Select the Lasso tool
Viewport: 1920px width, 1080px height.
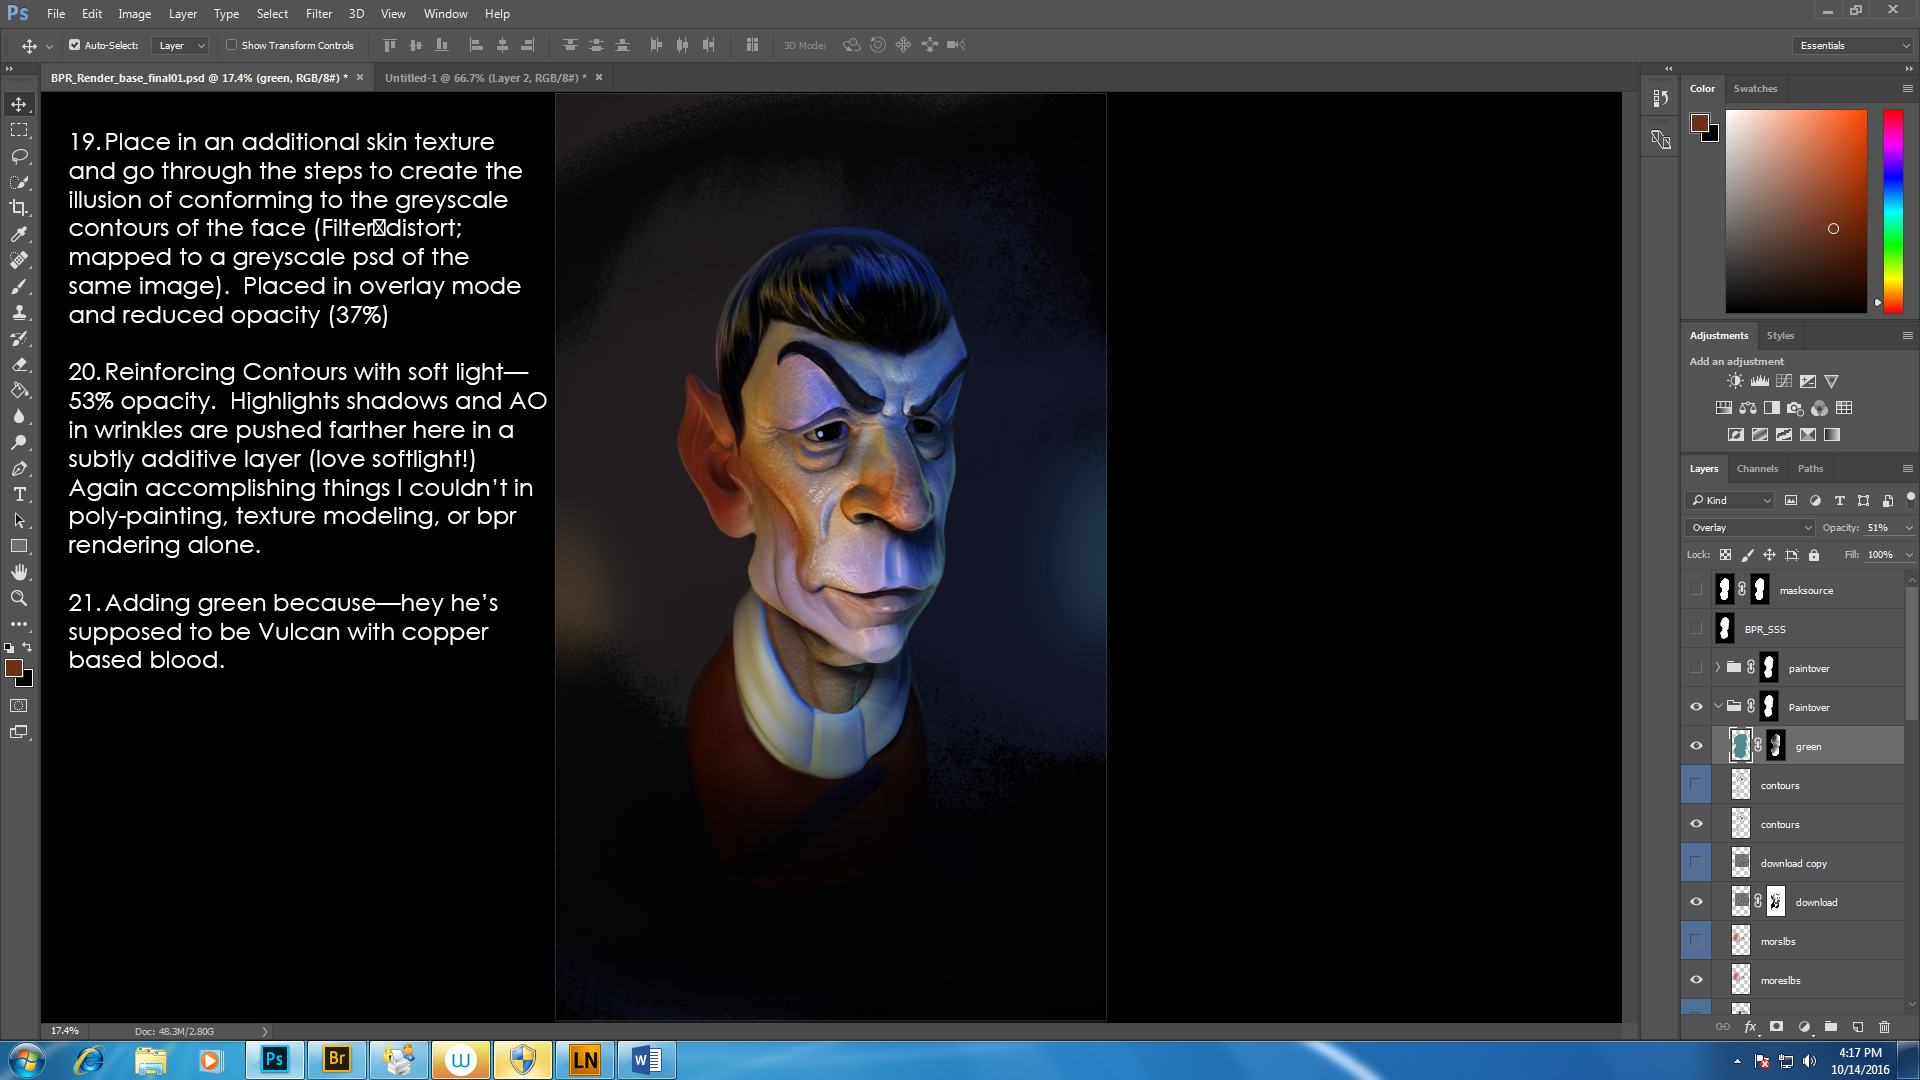click(19, 156)
